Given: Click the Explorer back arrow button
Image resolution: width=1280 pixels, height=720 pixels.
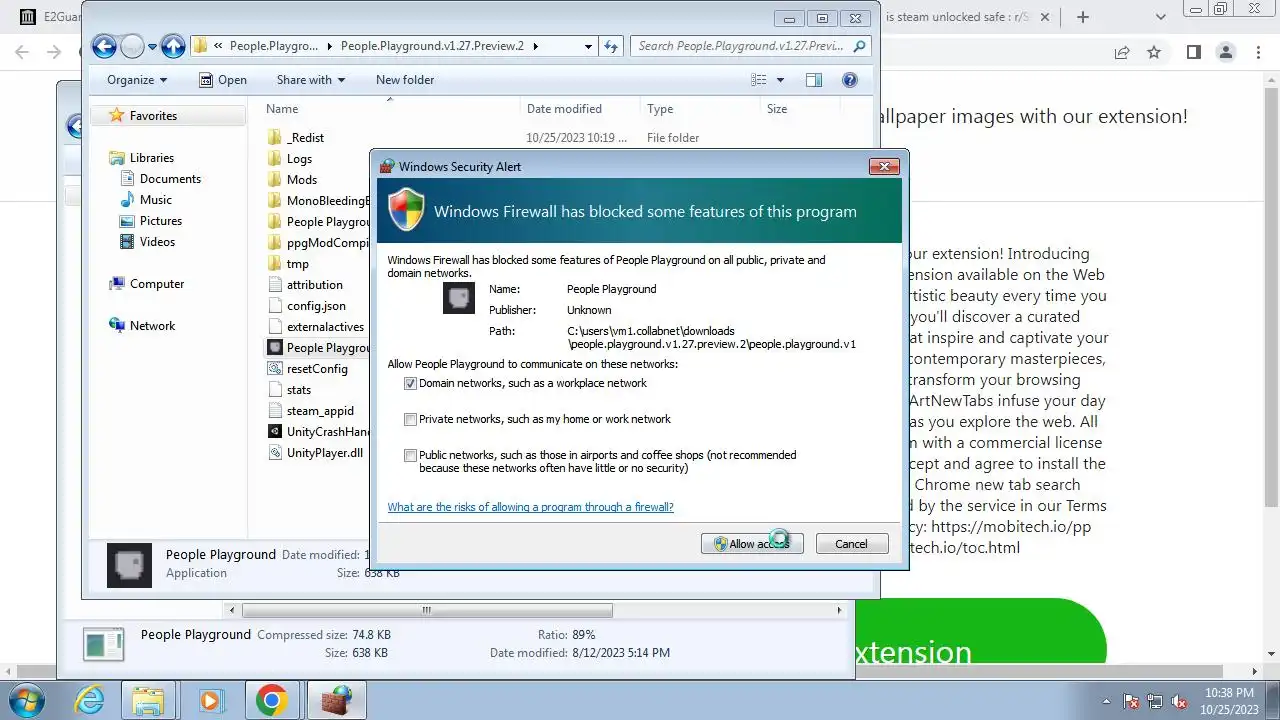Looking at the screenshot, I should [104, 46].
